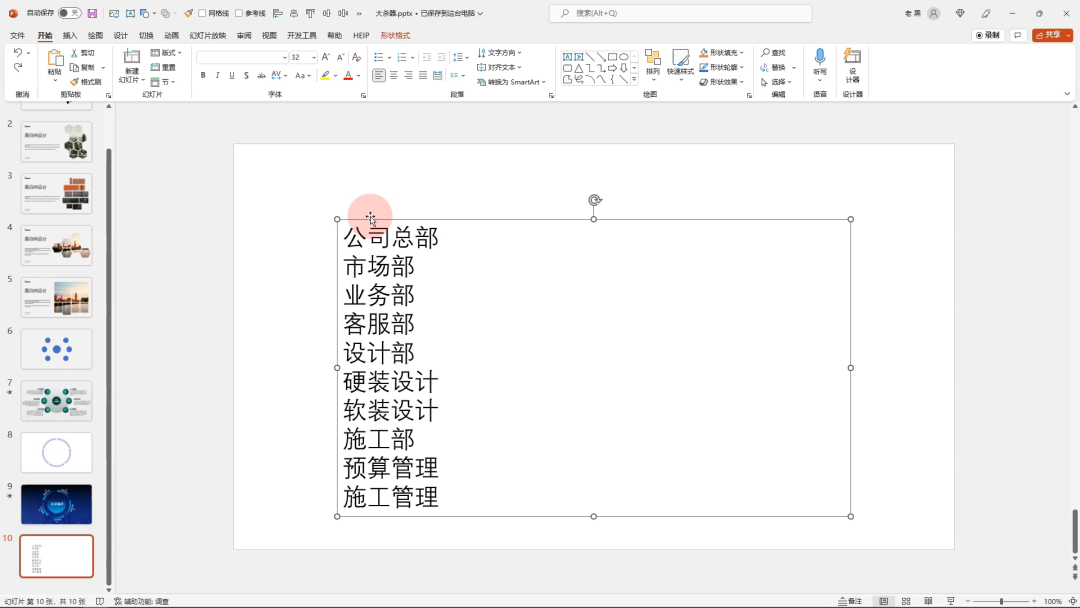This screenshot has height=608, width=1080.
Task: Toggle normal view button in status bar
Action: click(x=883, y=601)
